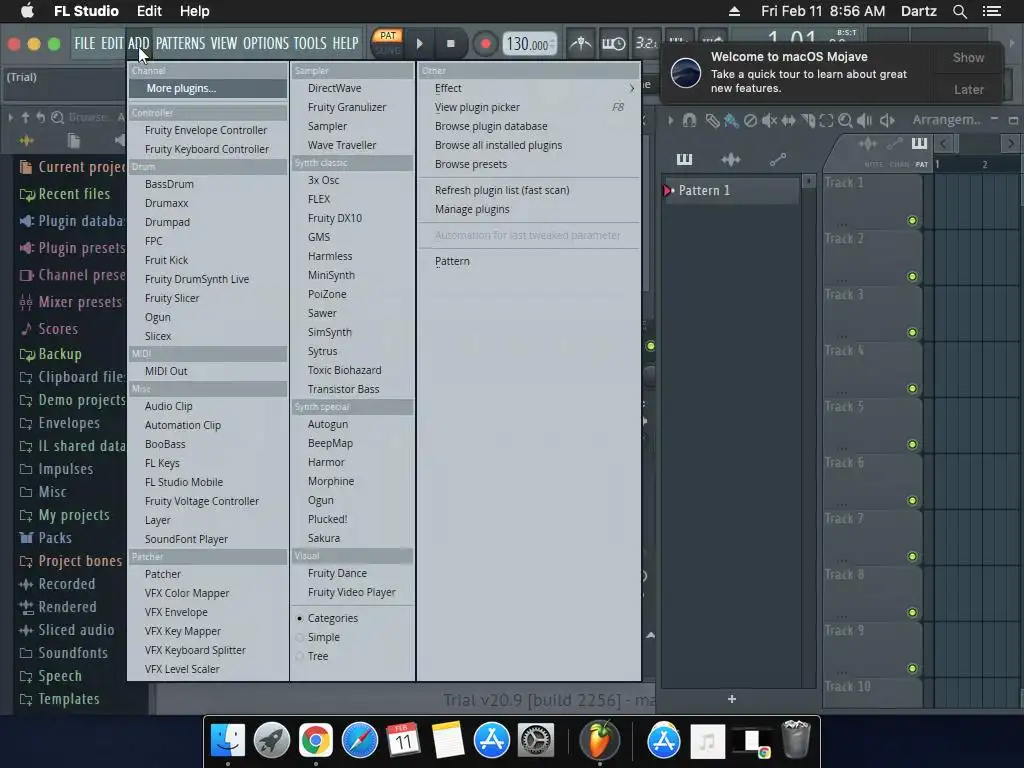The height and width of the screenshot is (768, 1024).
Task: Choose More plugins... menu entry
Action: coord(208,88)
